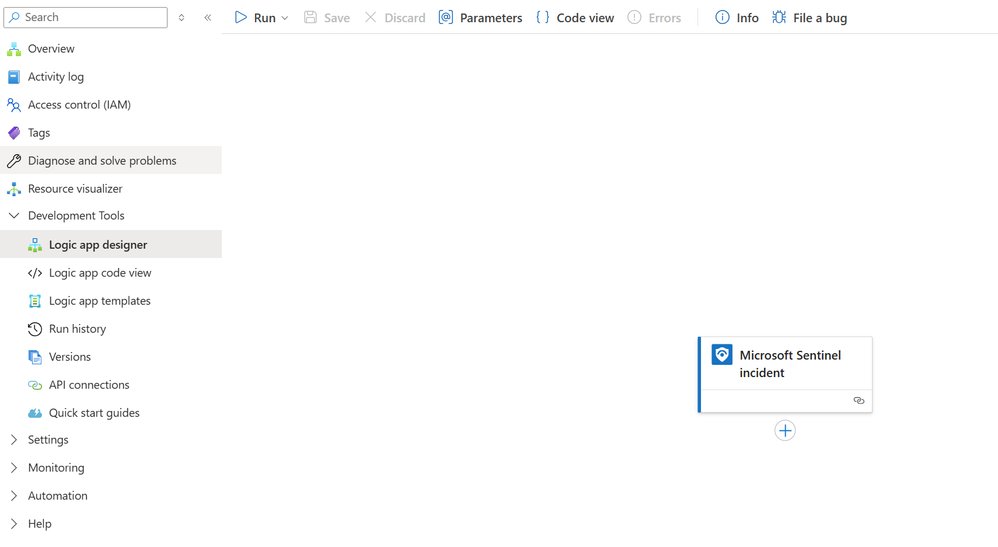The width and height of the screenshot is (998, 547).
Task: Collapse the sidebar with the double chevron
Action: tap(207, 18)
